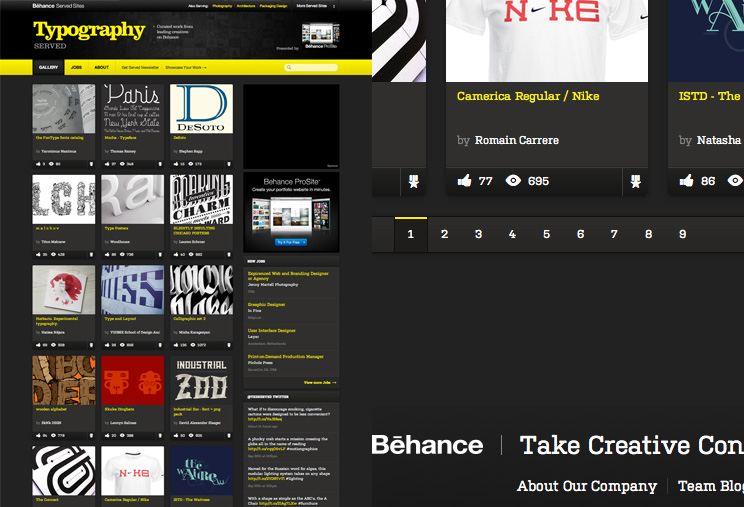The image size is (744, 507).
Task: Go to pagination page 4
Action: click(512, 234)
